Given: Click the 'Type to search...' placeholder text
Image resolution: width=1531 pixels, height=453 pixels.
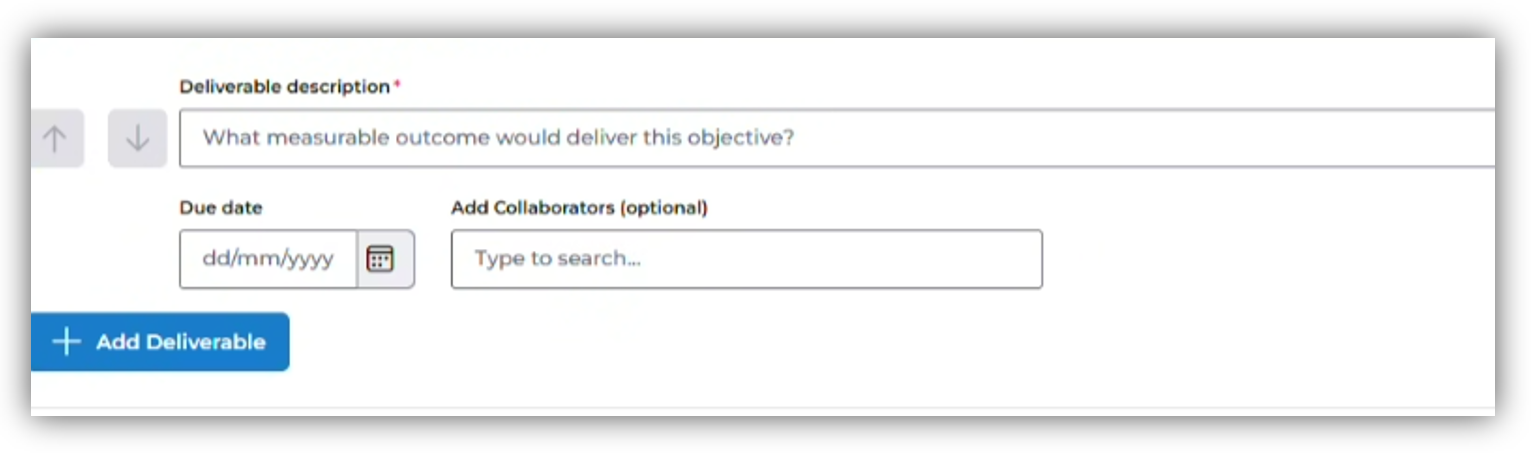Looking at the screenshot, I should tap(557, 259).
